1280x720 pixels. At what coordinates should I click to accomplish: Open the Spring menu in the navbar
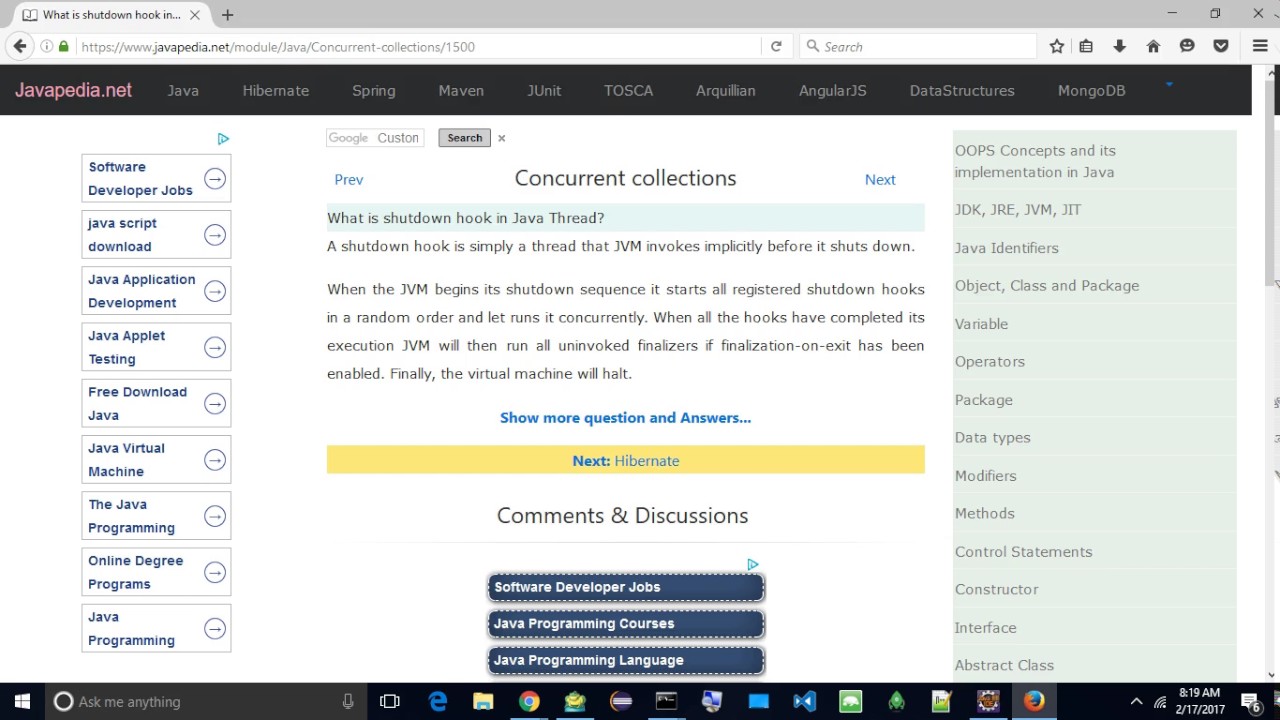point(374,90)
